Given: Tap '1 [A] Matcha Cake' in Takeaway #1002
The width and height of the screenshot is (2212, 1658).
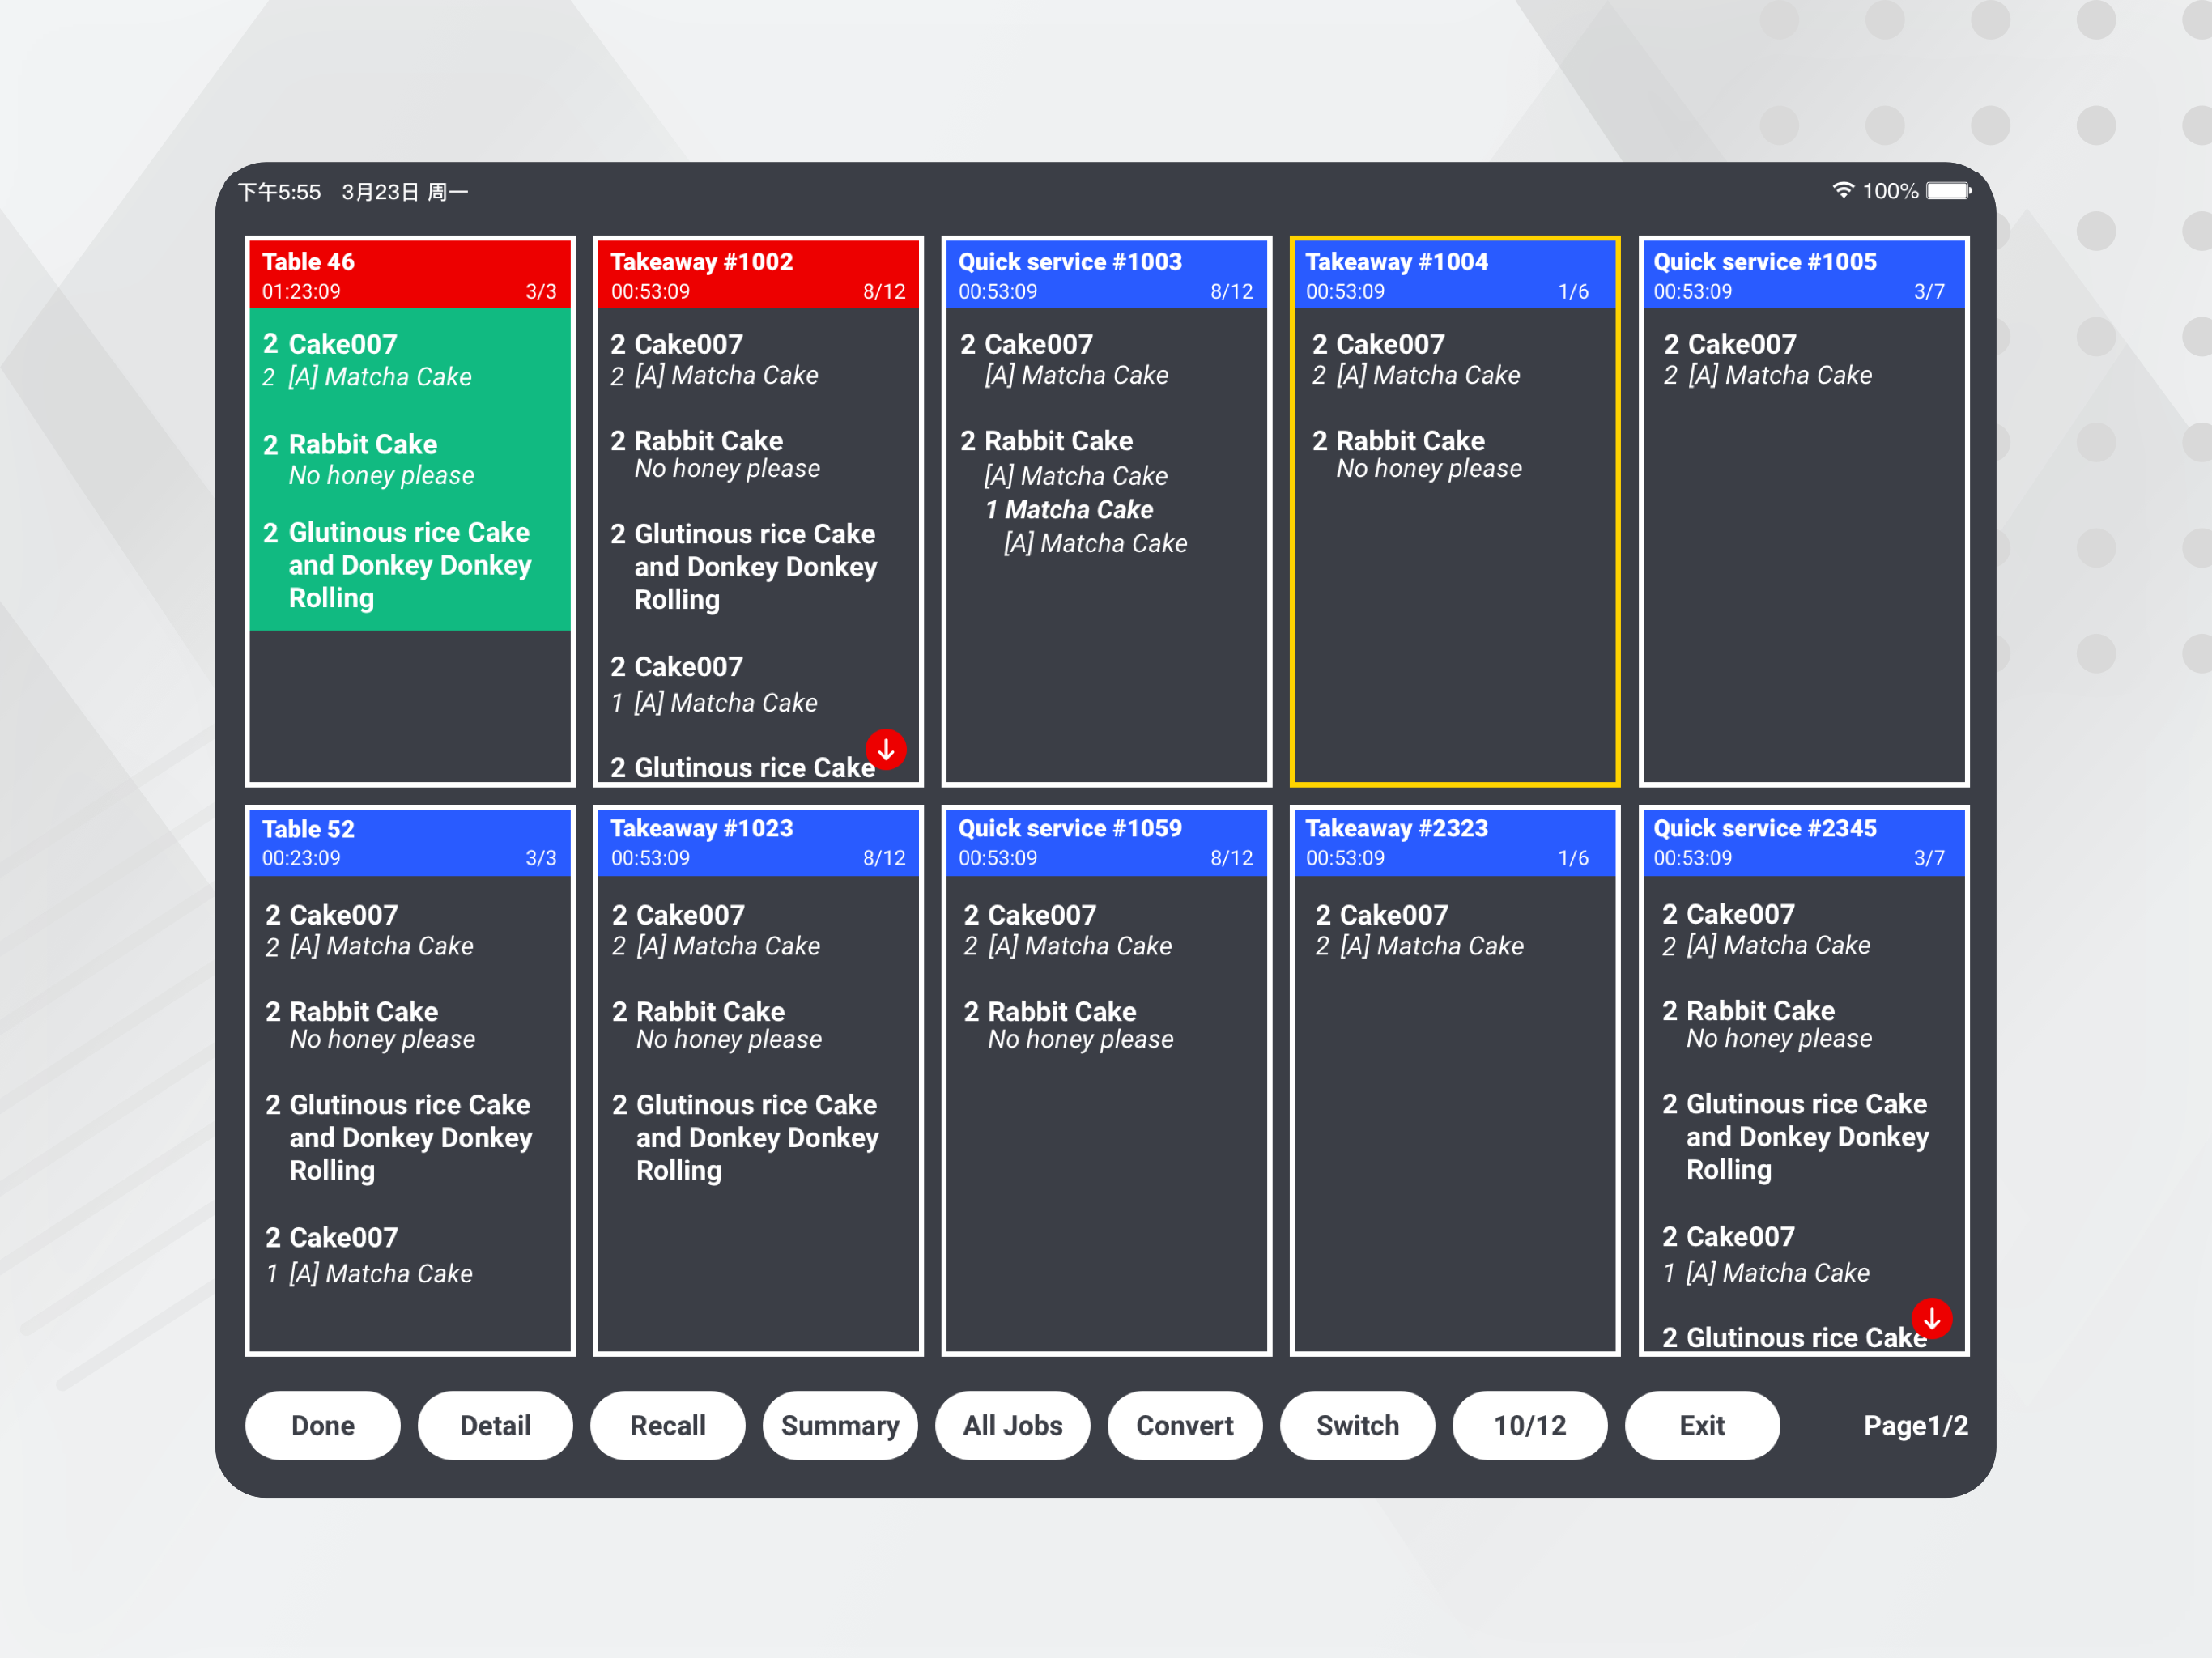Looking at the screenshot, I should click(714, 703).
